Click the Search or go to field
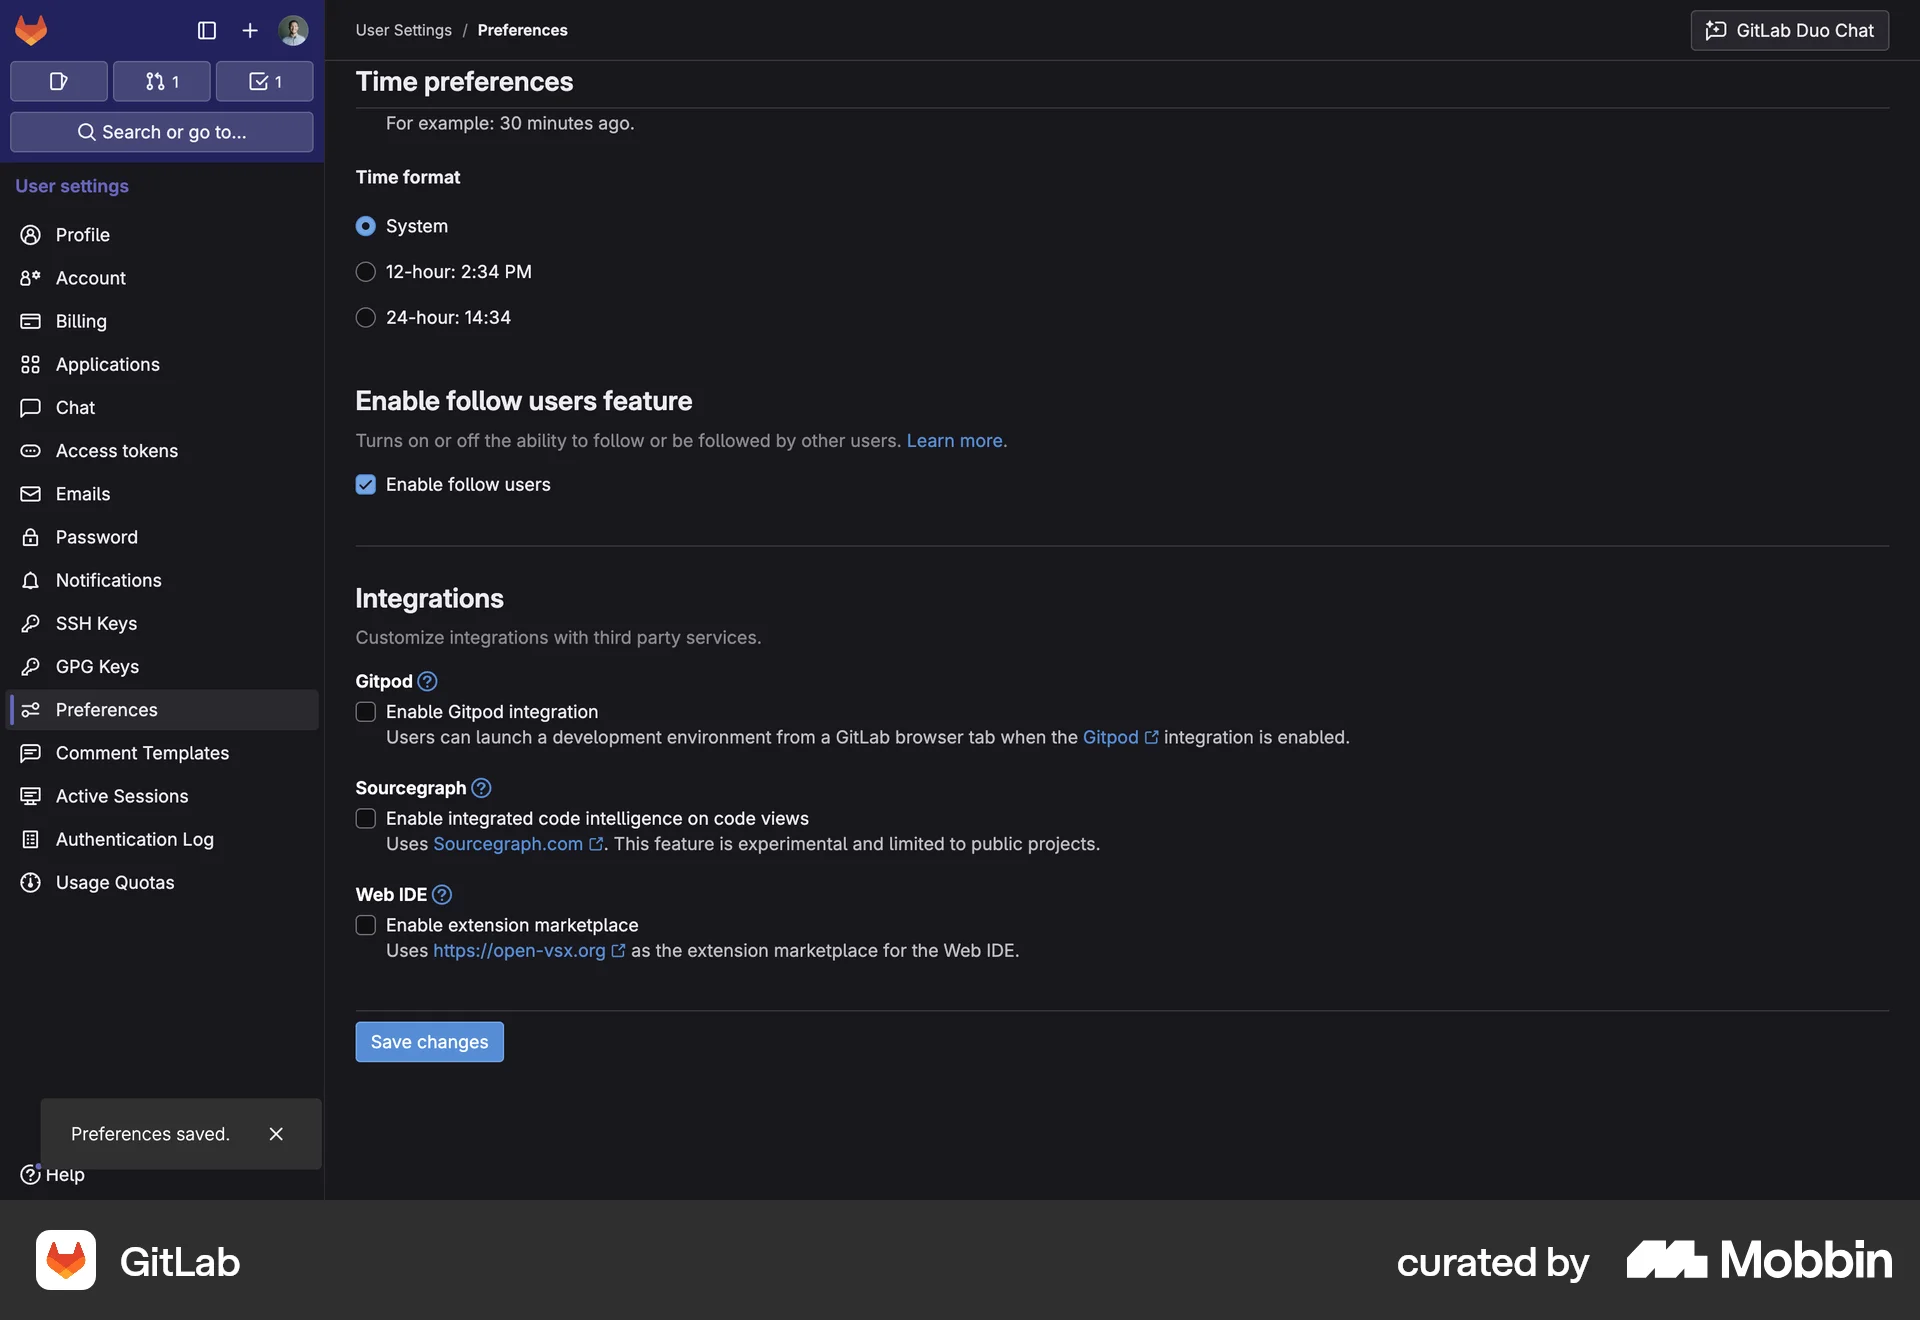Screen dimensions: 1920x1320 (161, 132)
